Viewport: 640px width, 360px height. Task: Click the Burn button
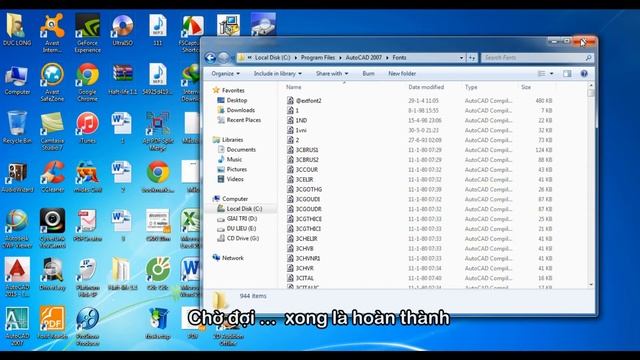(368, 73)
